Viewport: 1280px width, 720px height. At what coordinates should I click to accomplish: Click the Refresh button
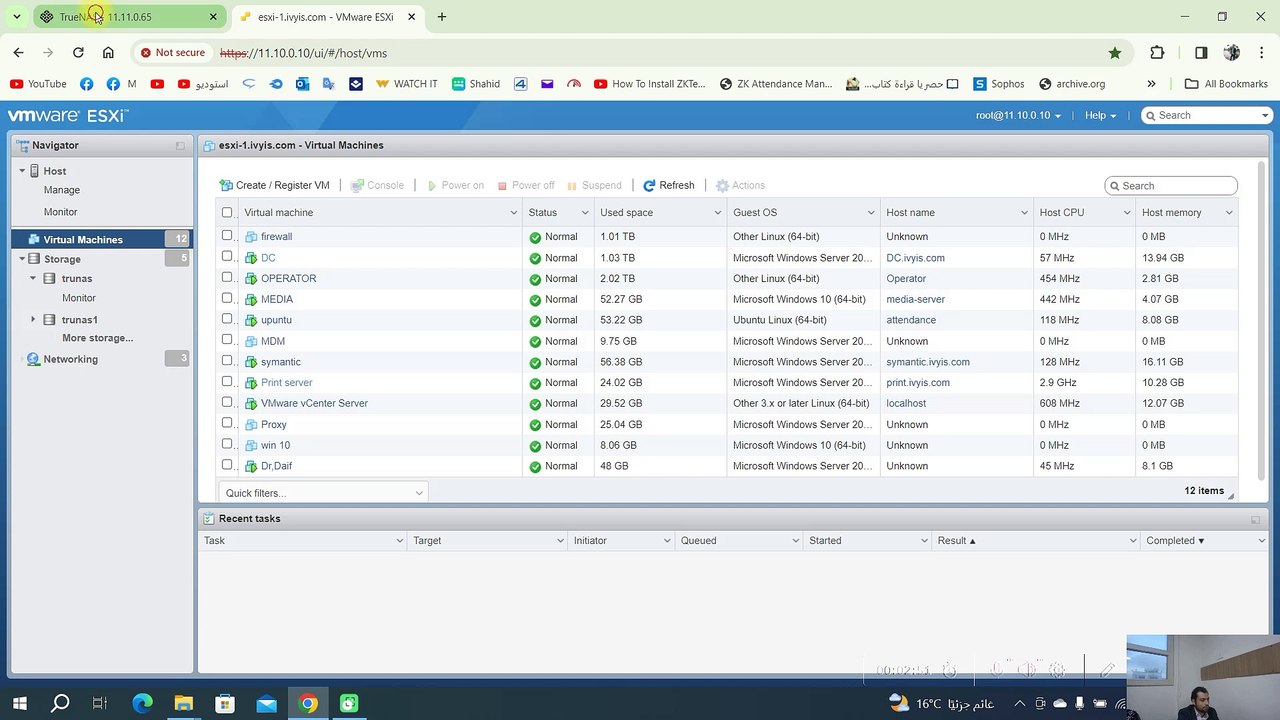click(669, 185)
